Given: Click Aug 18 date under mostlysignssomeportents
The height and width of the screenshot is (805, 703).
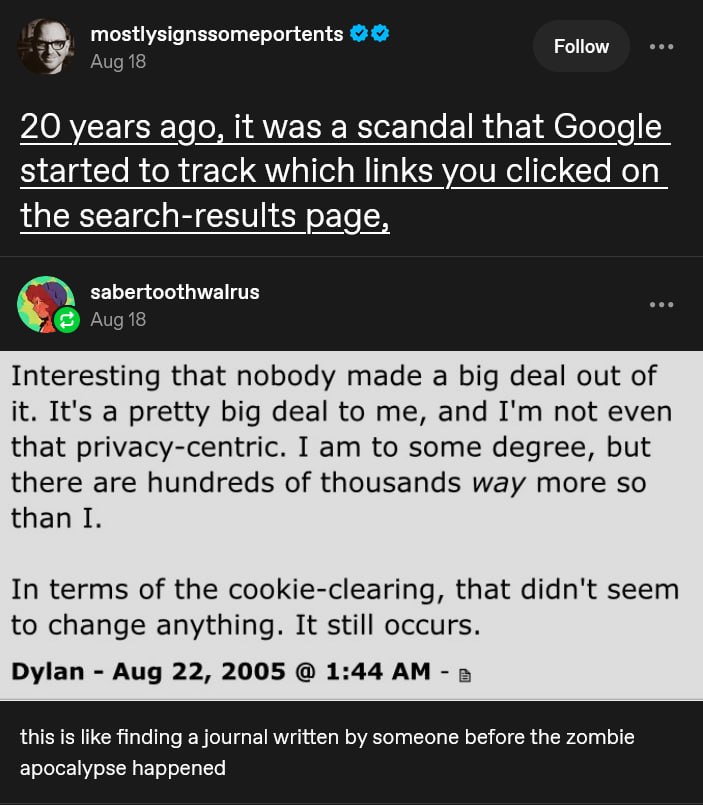Looking at the screenshot, I should click(118, 61).
